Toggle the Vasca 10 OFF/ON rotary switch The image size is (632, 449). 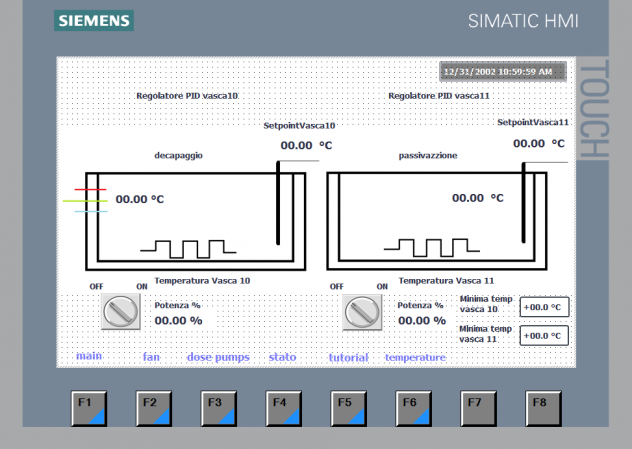[121, 311]
